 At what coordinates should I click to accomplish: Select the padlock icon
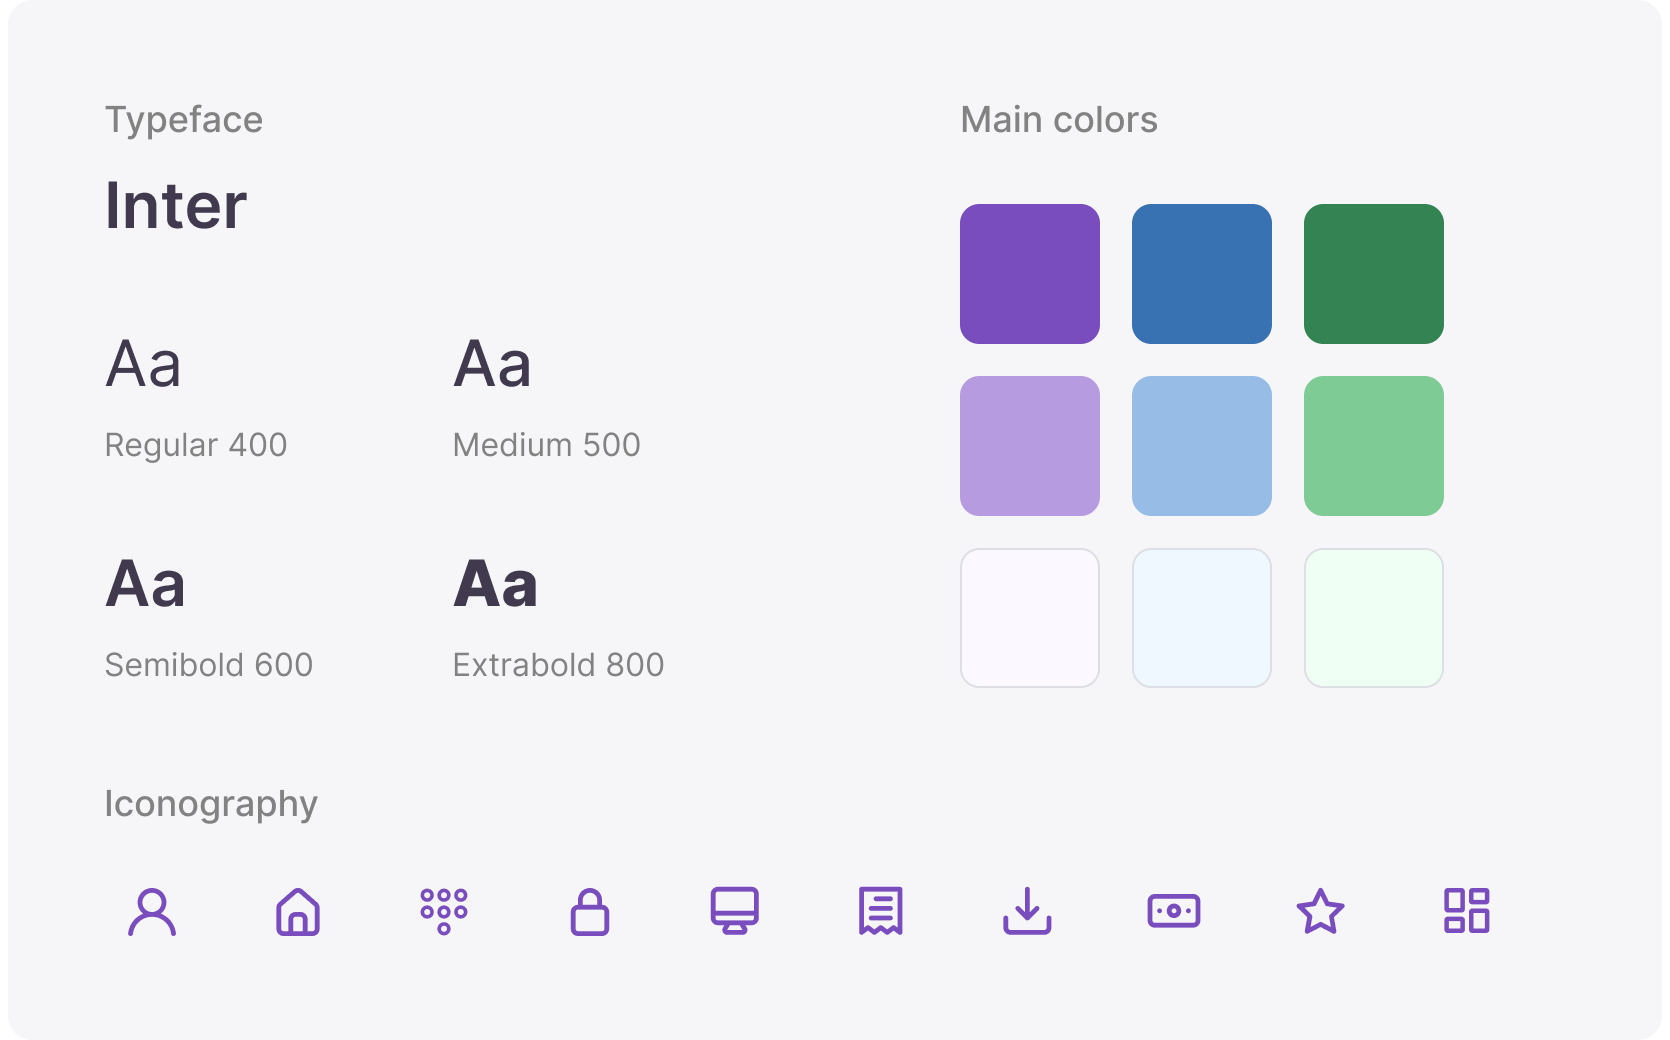point(590,912)
